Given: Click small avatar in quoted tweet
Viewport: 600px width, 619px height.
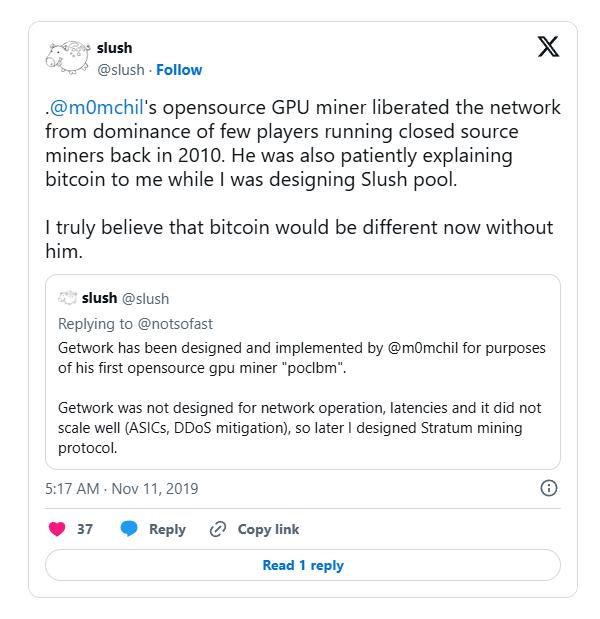Looking at the screenshot, I should click(67, 298).
